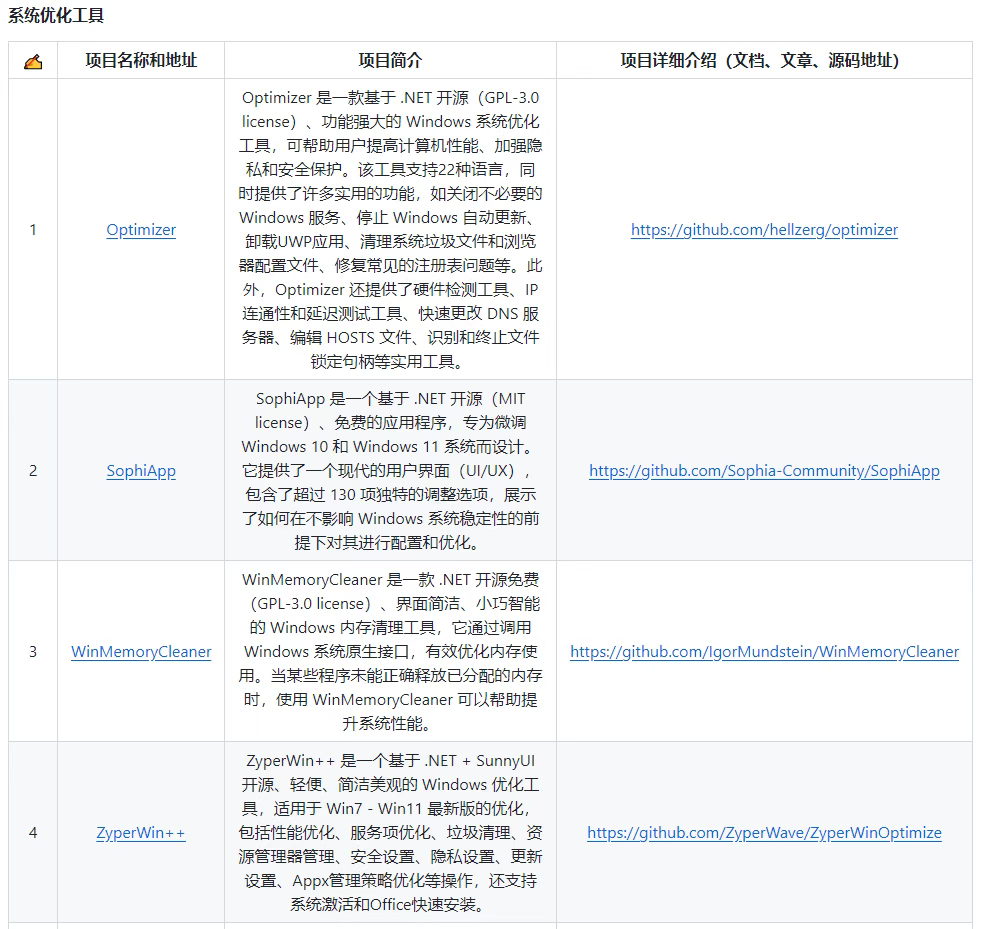Visit github.com/Sophia-Community/SophiApp URL
985x929 pixels.
coord(764,471)
